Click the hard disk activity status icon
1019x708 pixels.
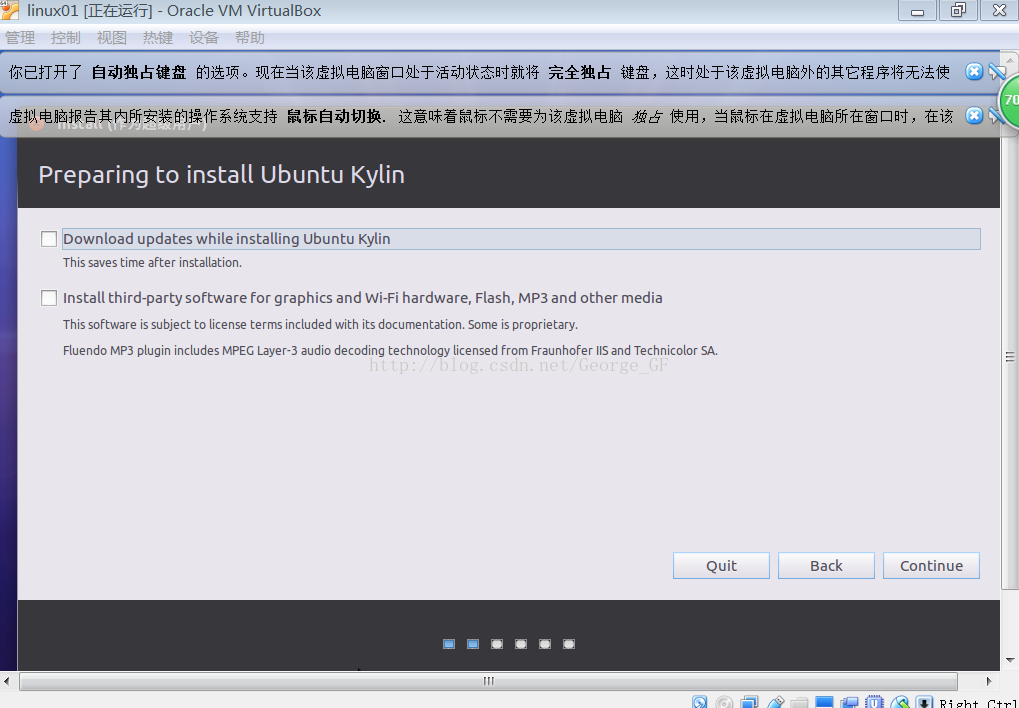coord(699,702)
